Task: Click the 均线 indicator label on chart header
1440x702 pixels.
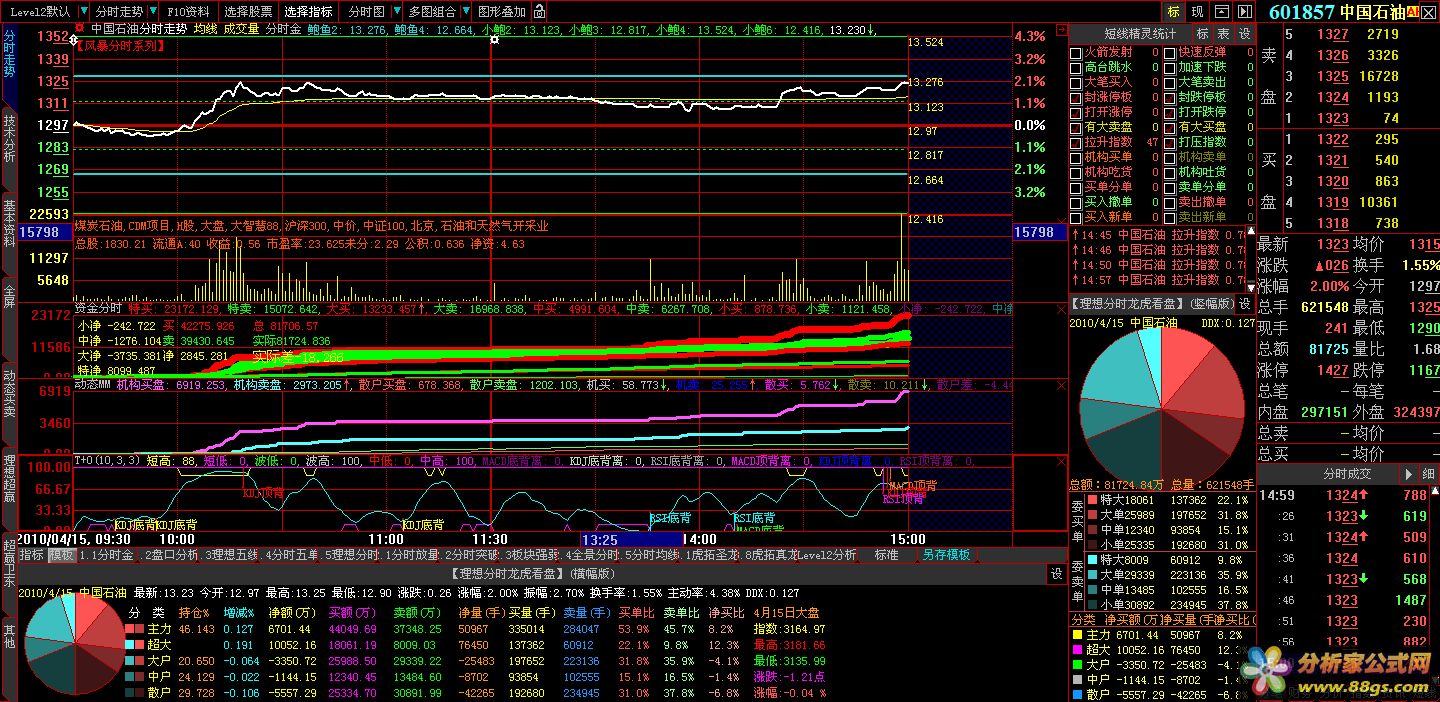Action: (x=205, y=29)
